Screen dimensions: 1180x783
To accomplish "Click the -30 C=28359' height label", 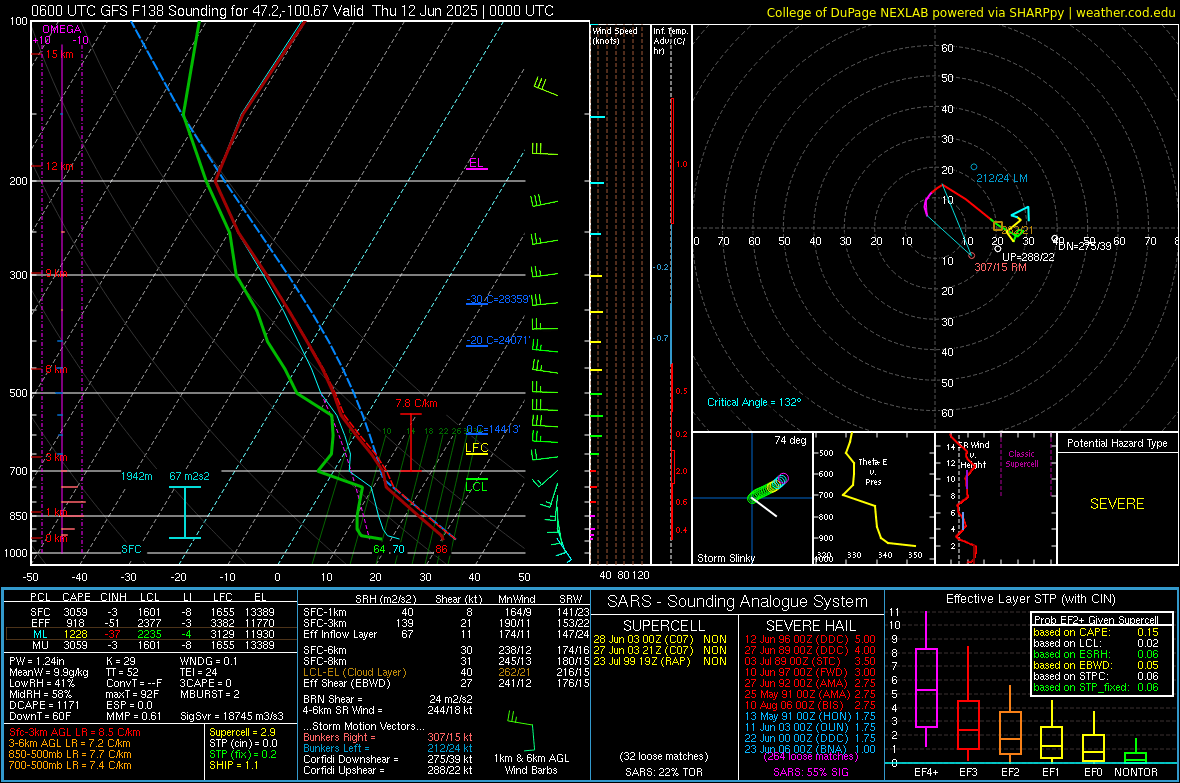I will click(x=497, y=299).
